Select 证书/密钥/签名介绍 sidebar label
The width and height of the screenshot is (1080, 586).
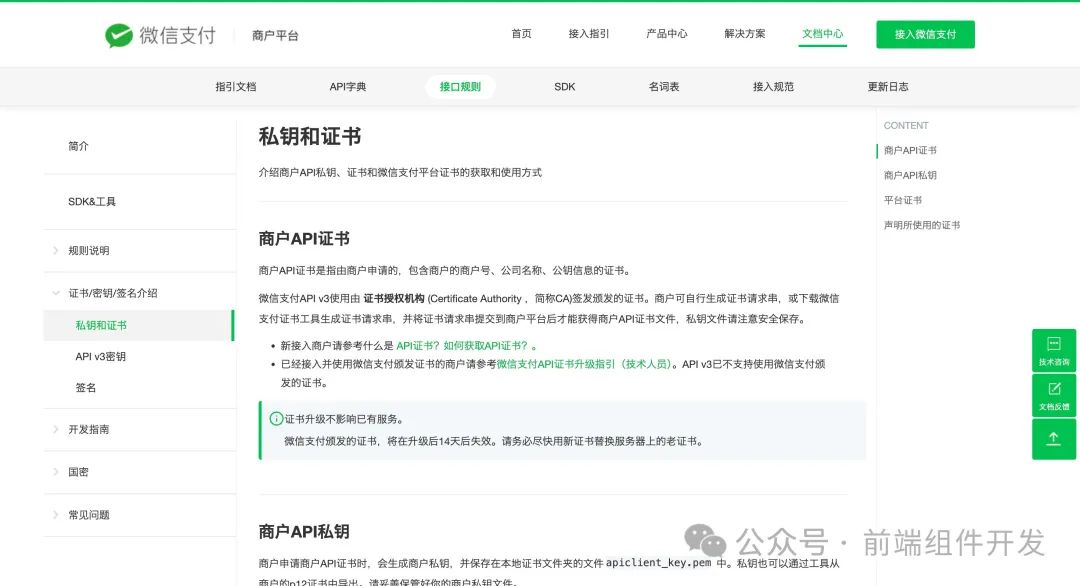pos(113,293)
